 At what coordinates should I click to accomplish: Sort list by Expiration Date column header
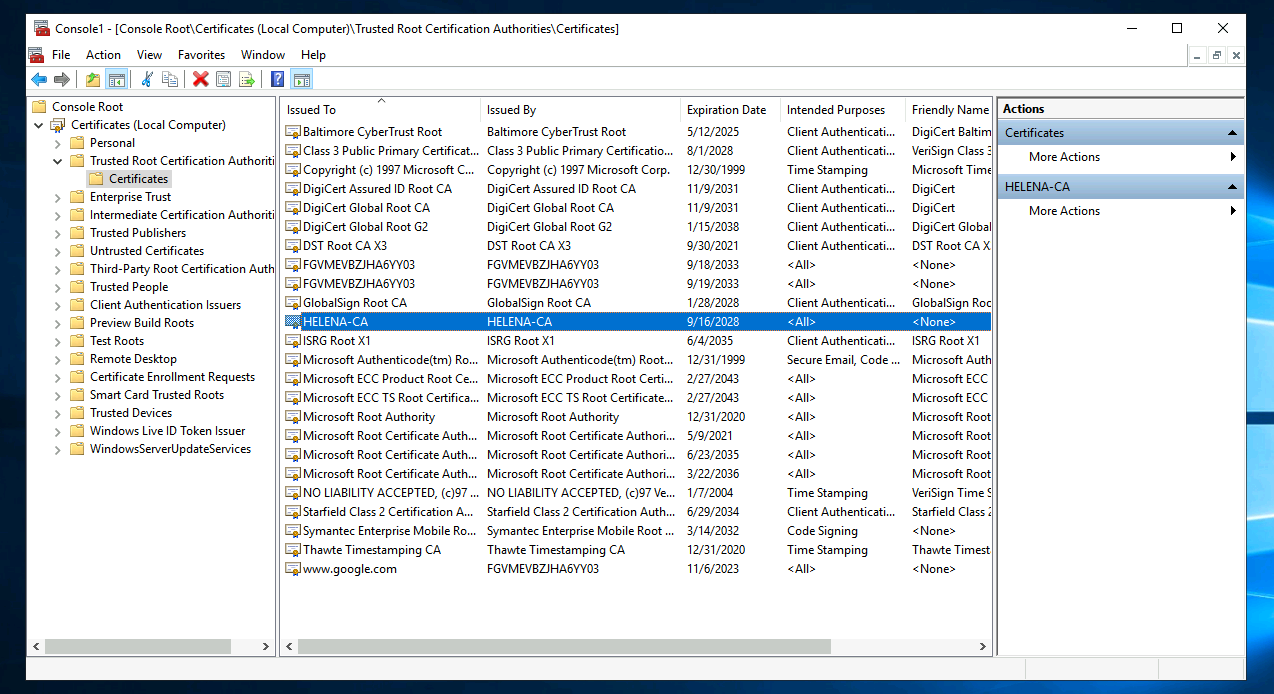726,110
